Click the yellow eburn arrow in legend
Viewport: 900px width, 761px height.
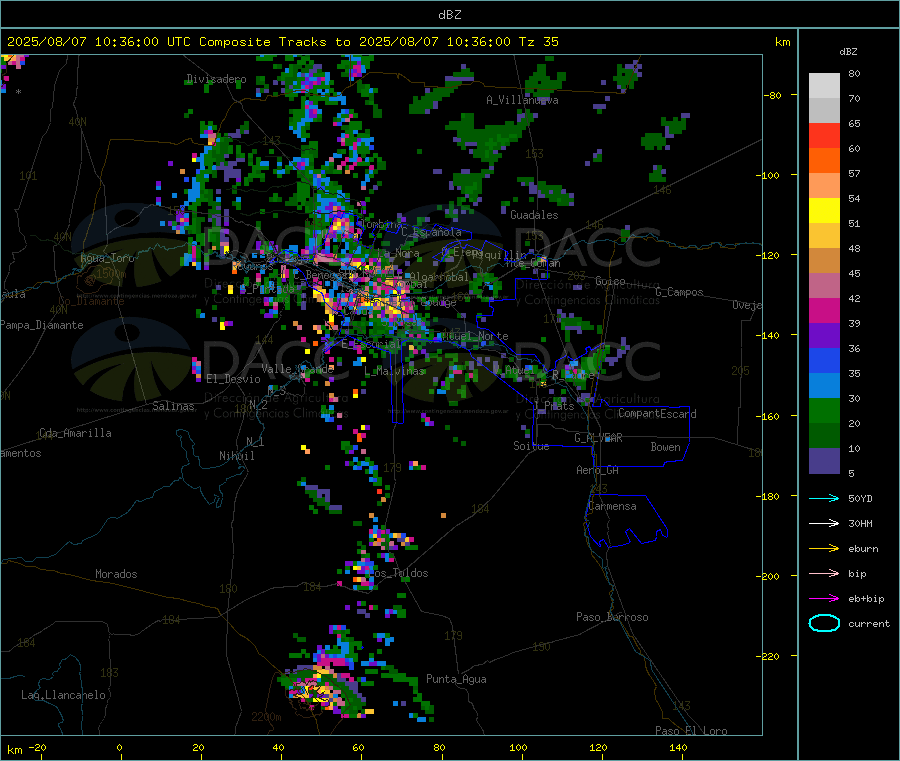click(824, 548)
